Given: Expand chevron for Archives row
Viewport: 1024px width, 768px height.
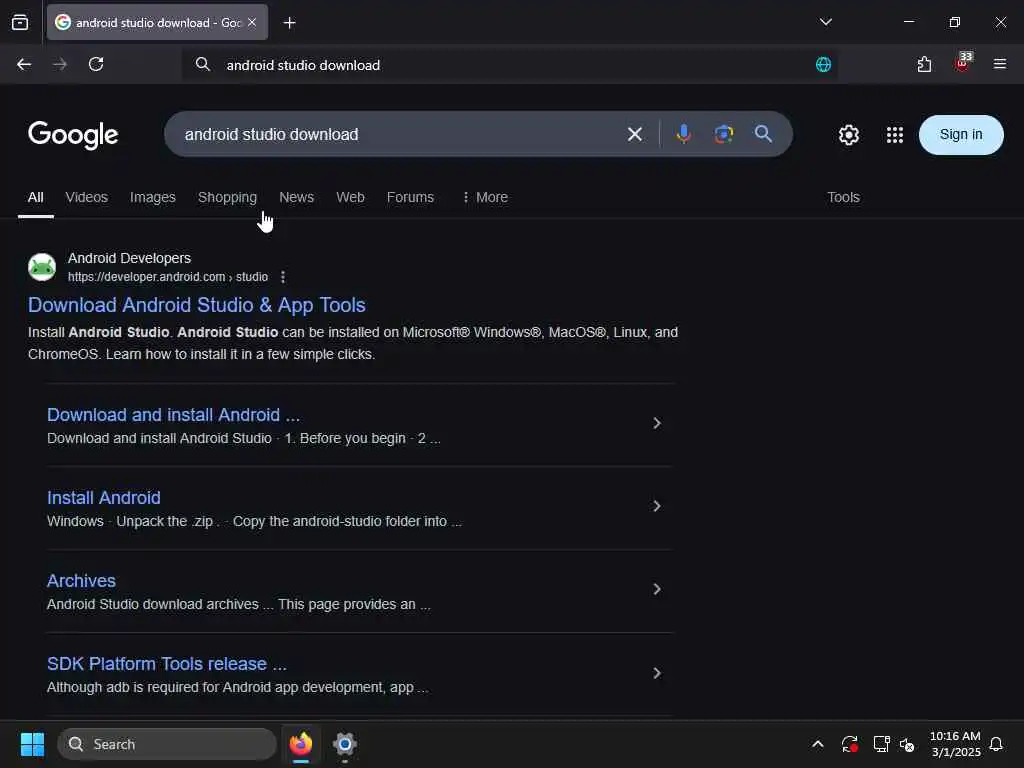Looking at the screenshot, I should [x=657, y=589].
